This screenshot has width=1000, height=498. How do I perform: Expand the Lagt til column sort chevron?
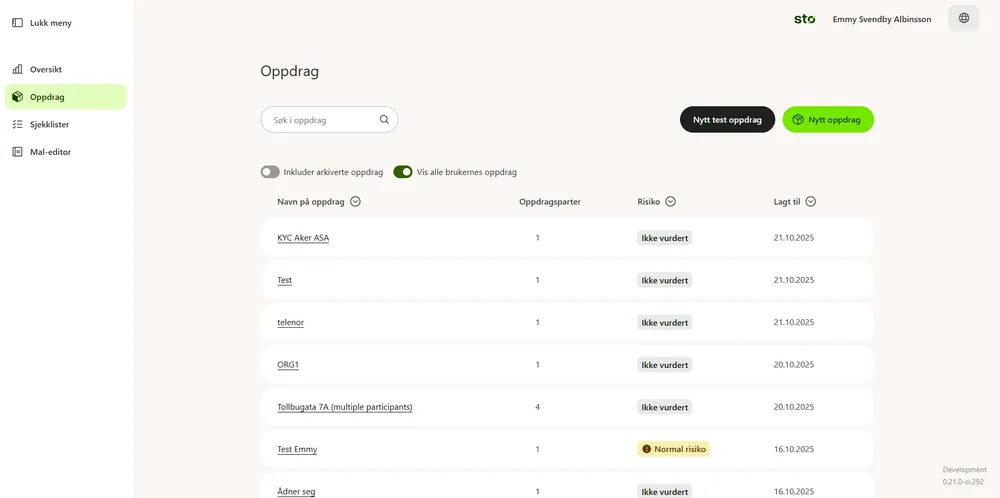[811, 201]
